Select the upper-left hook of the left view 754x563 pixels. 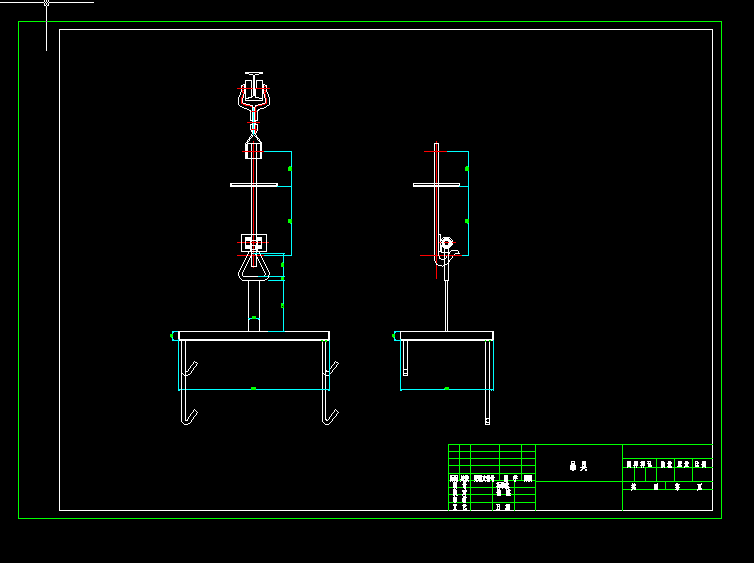tap(190, 369)
